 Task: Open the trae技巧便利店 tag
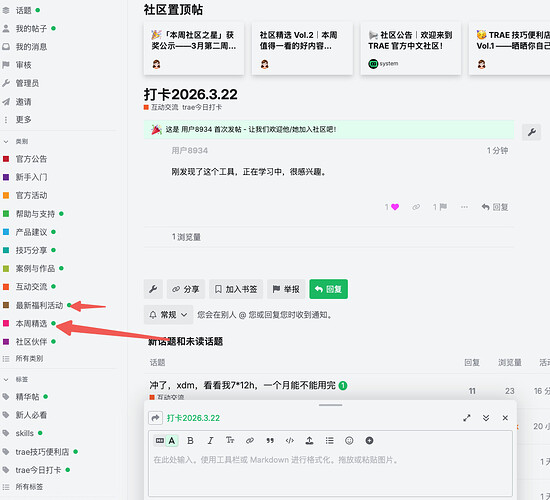coord(42,452)
